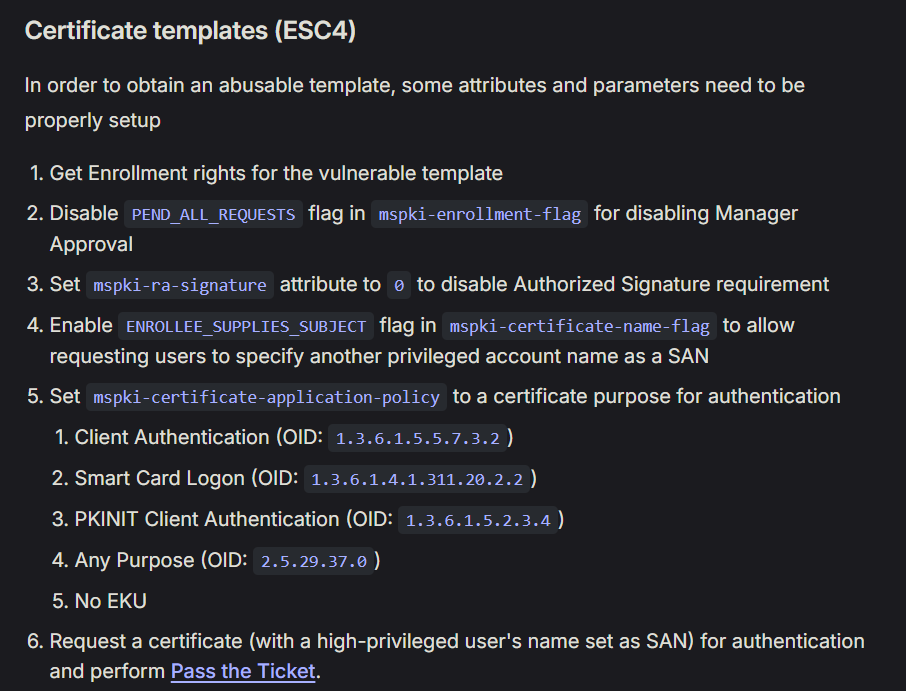
Task: Click the mspki-certificate-application-policy code snippet
Action: click(x=266, y=397)
